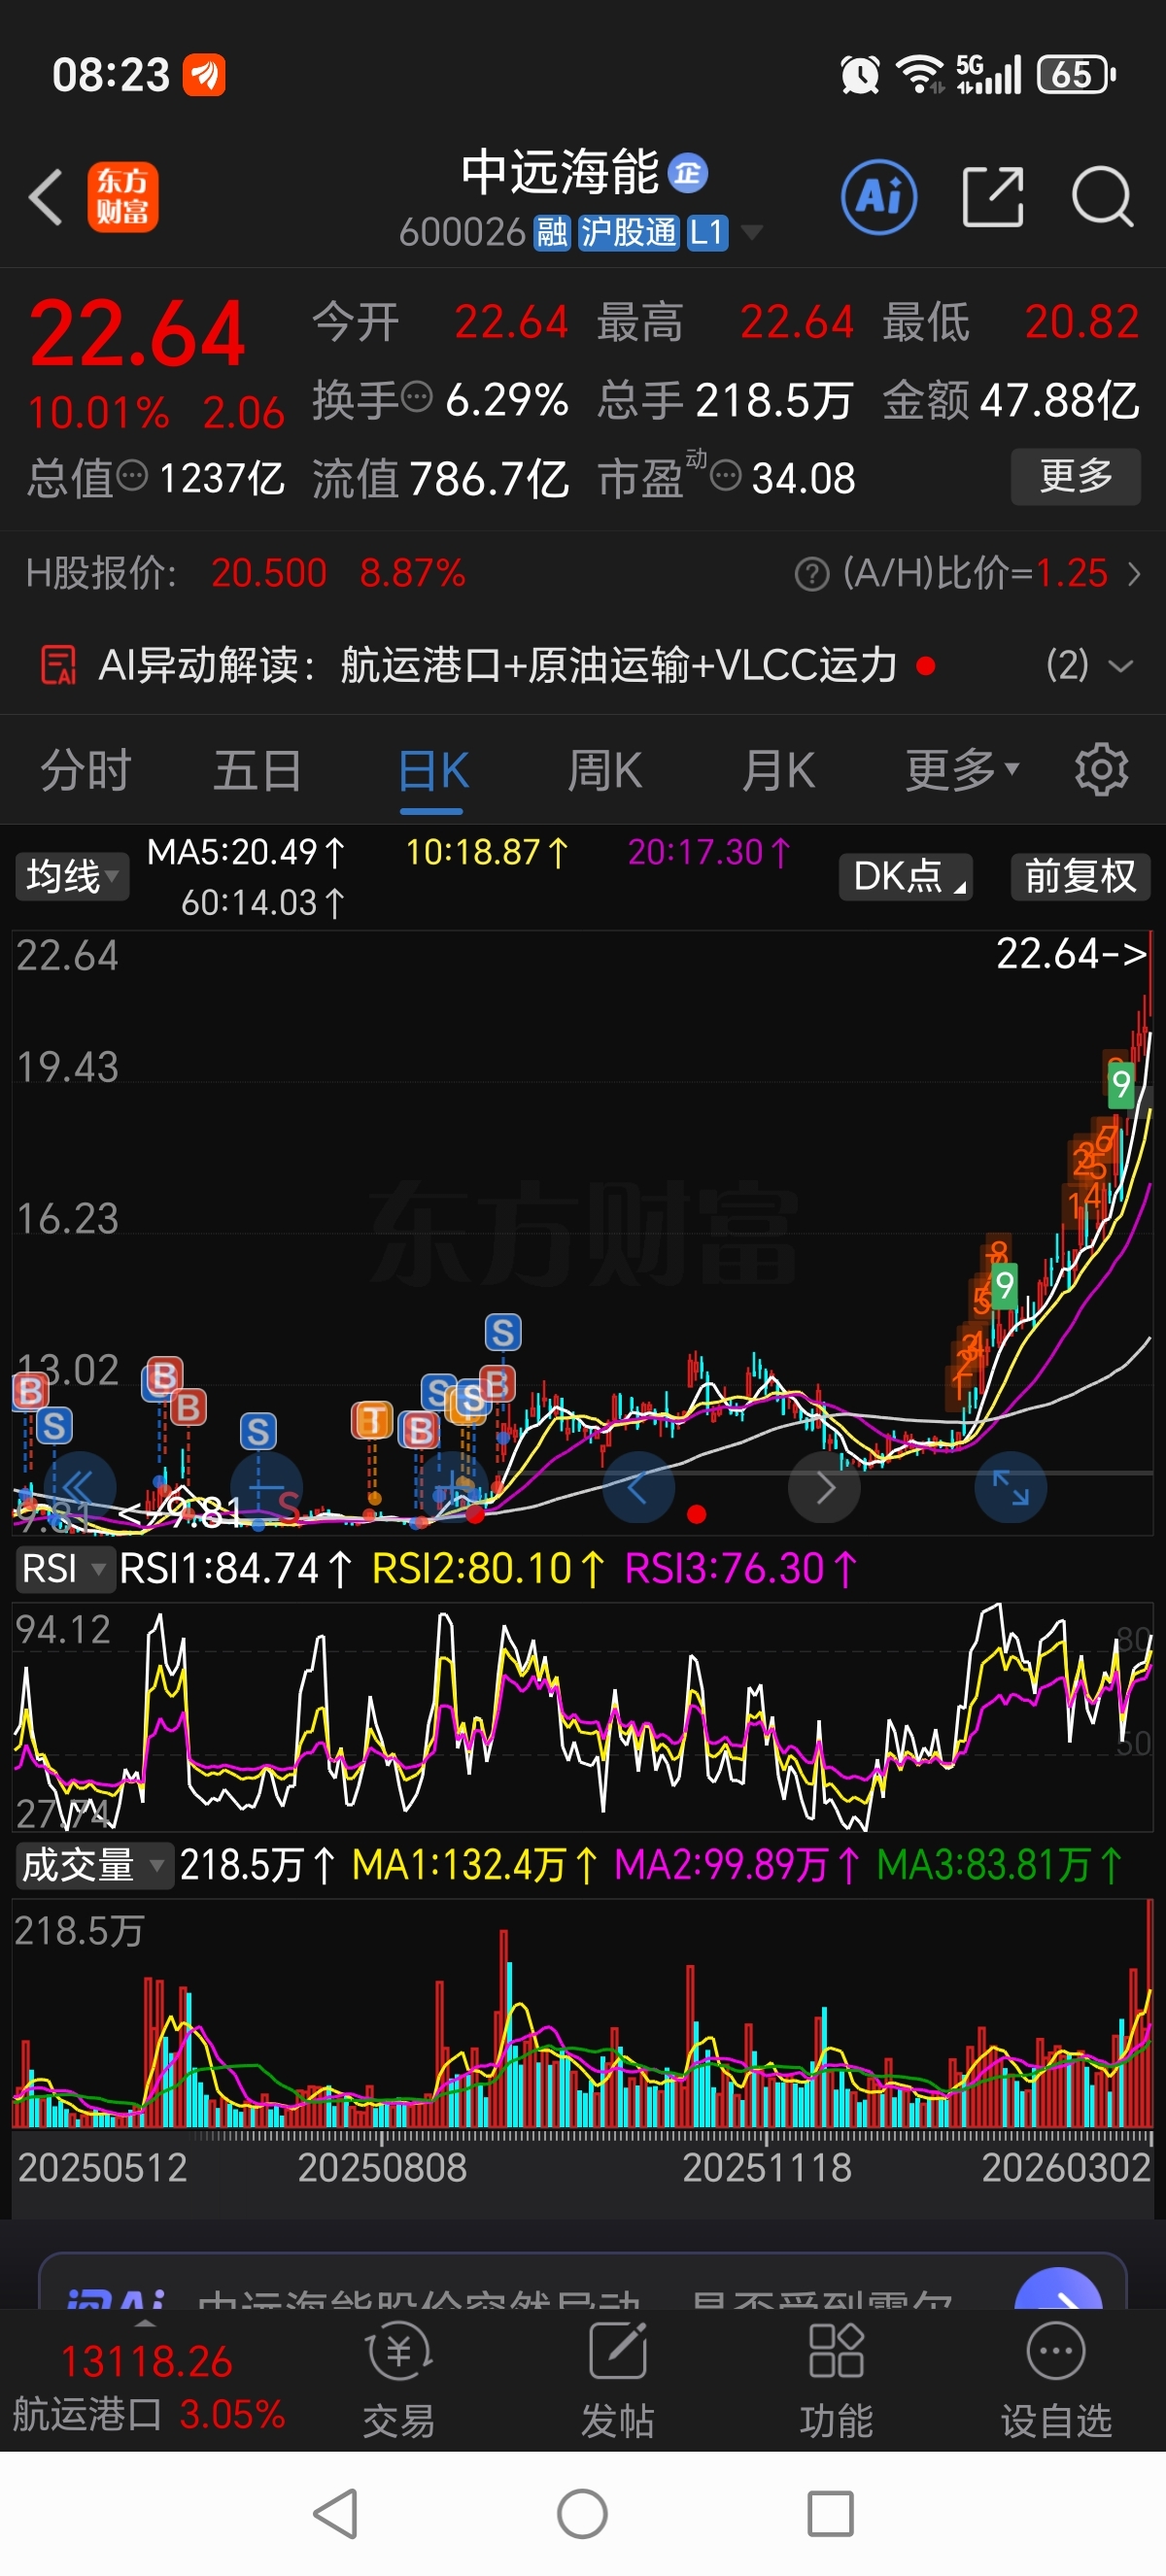This screenshot has width=1166, height=2576.
Task: Tap the 市盈 info icon
Action: point(726,475)
